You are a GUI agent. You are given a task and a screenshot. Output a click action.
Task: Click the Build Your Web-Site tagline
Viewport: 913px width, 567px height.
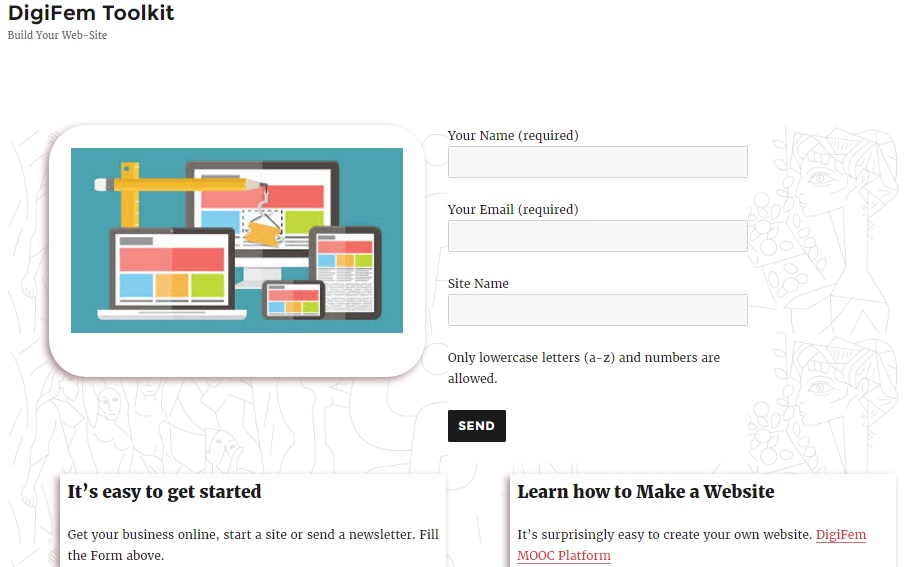(x=57, y=35)
